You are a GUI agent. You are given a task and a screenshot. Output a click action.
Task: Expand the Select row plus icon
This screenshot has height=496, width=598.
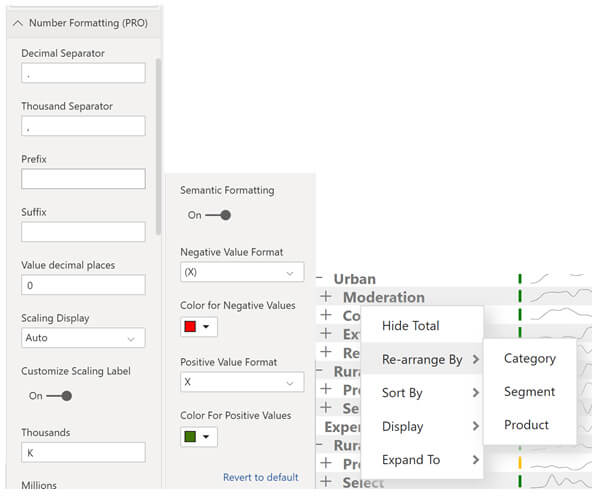pyautogui.click(x=326, y=482)
